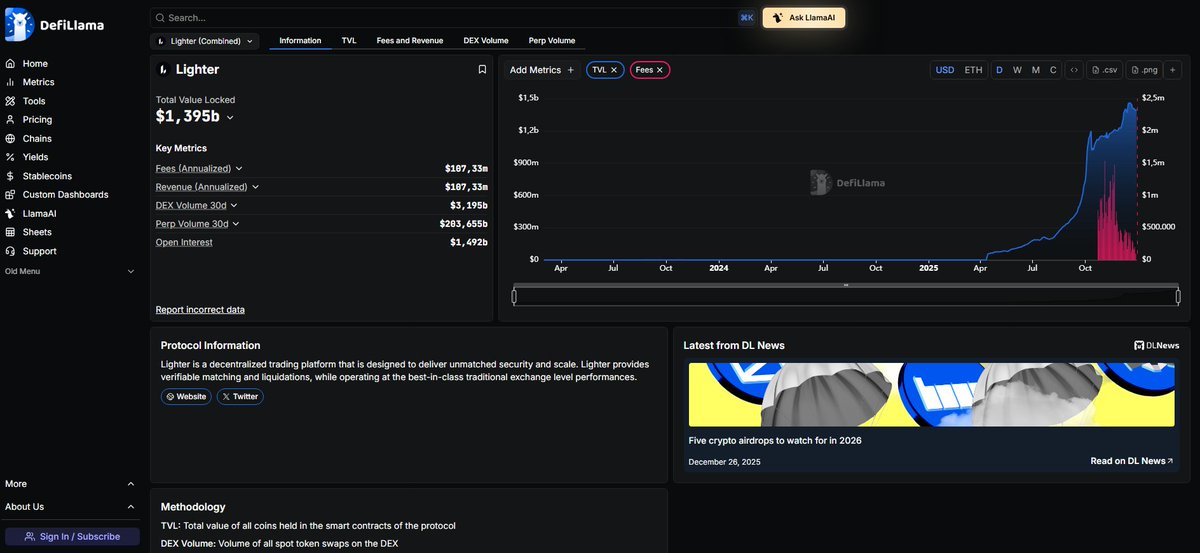Expand Perp Volume 30d row

235,224
